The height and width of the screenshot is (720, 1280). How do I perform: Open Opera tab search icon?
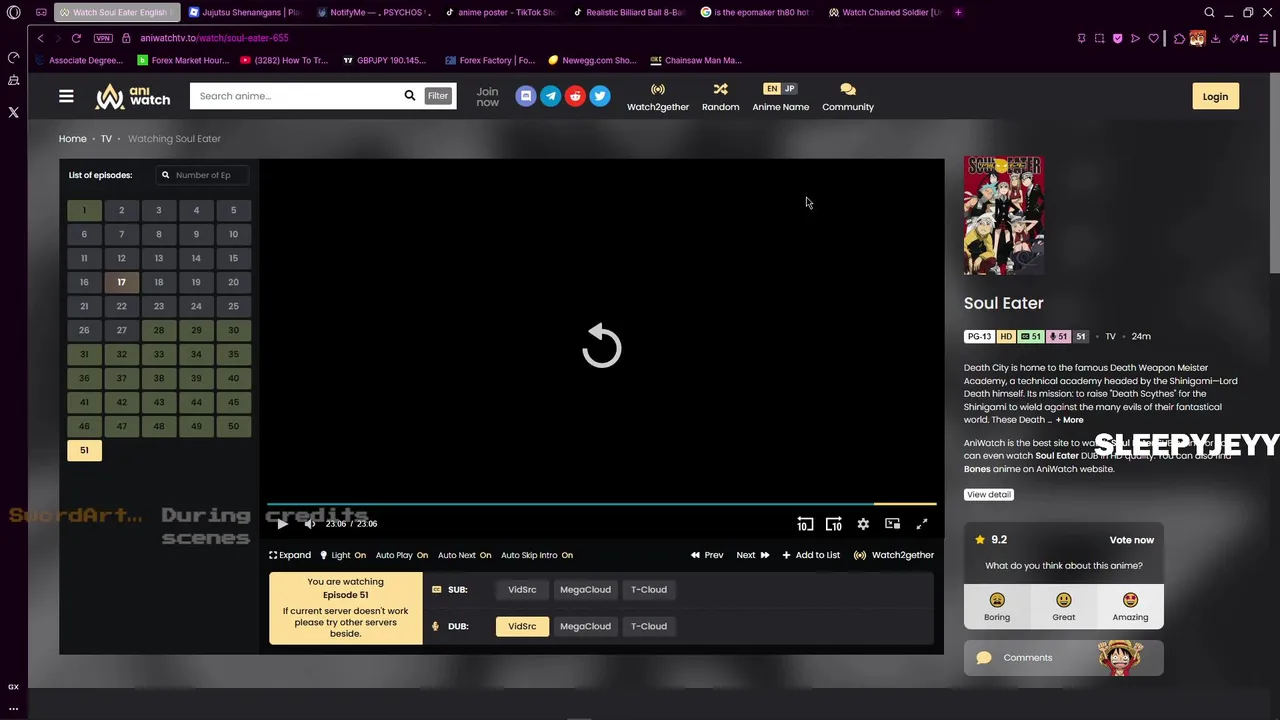[1210, 13]
